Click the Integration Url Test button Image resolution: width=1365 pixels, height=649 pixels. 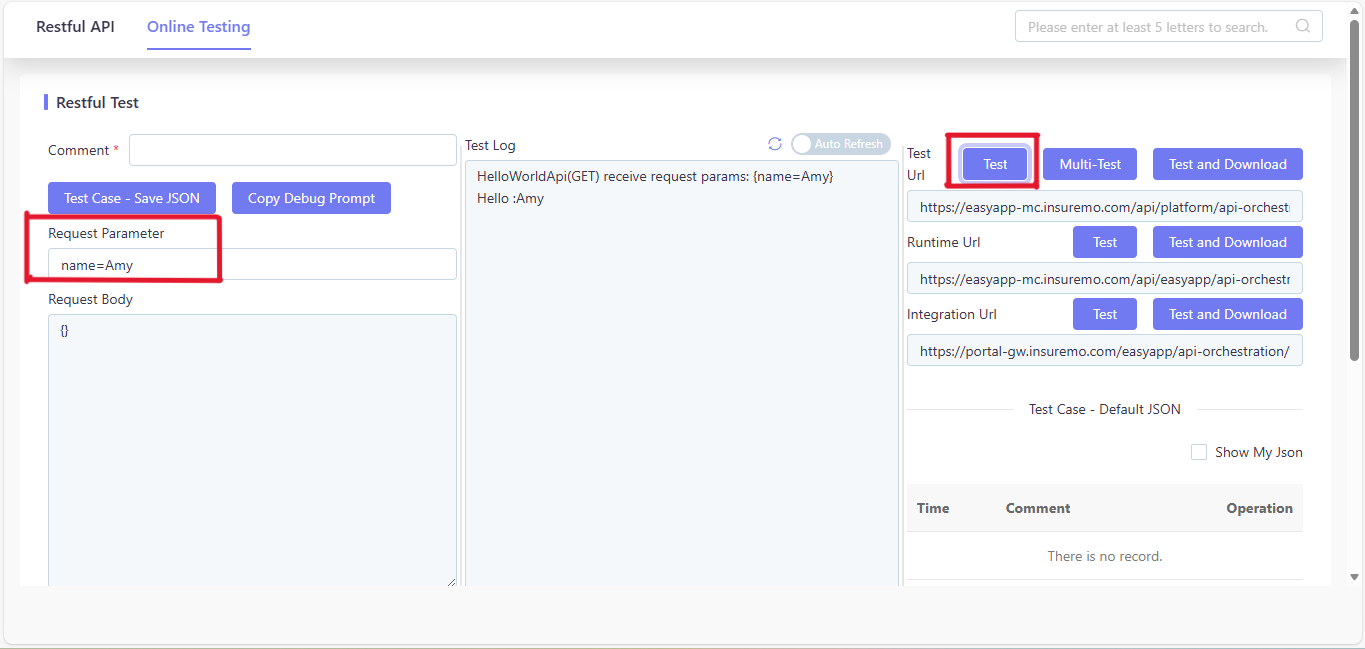pos(1105,314)
